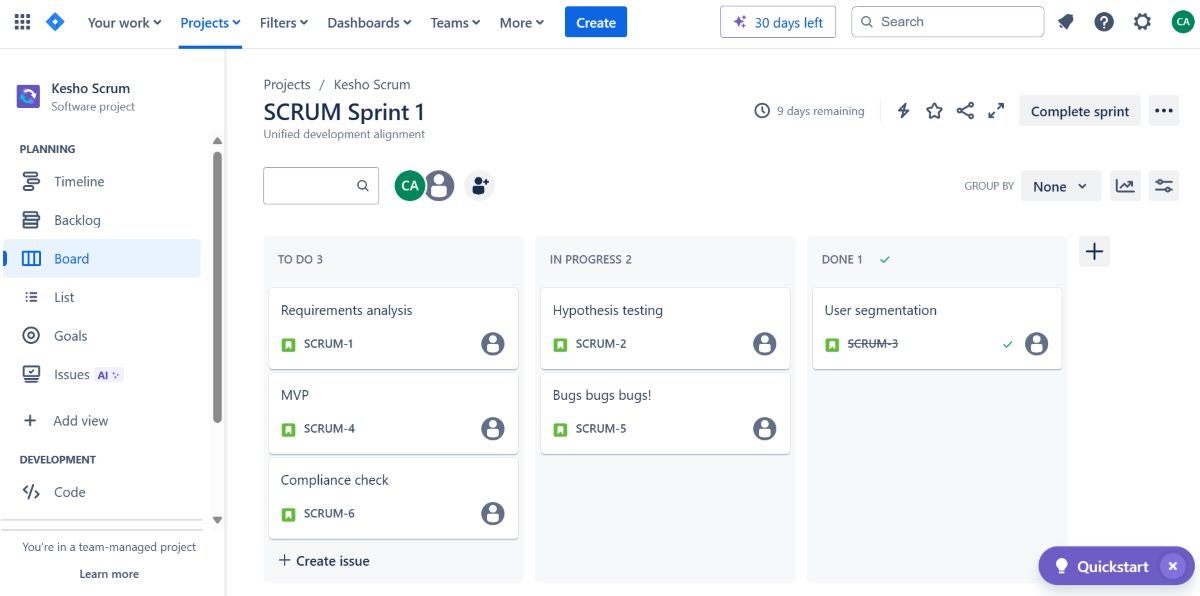Open the three-dots more actions menu
Image resolution: width=1200 pixels, height=596 pixels.
[1163, 111]
